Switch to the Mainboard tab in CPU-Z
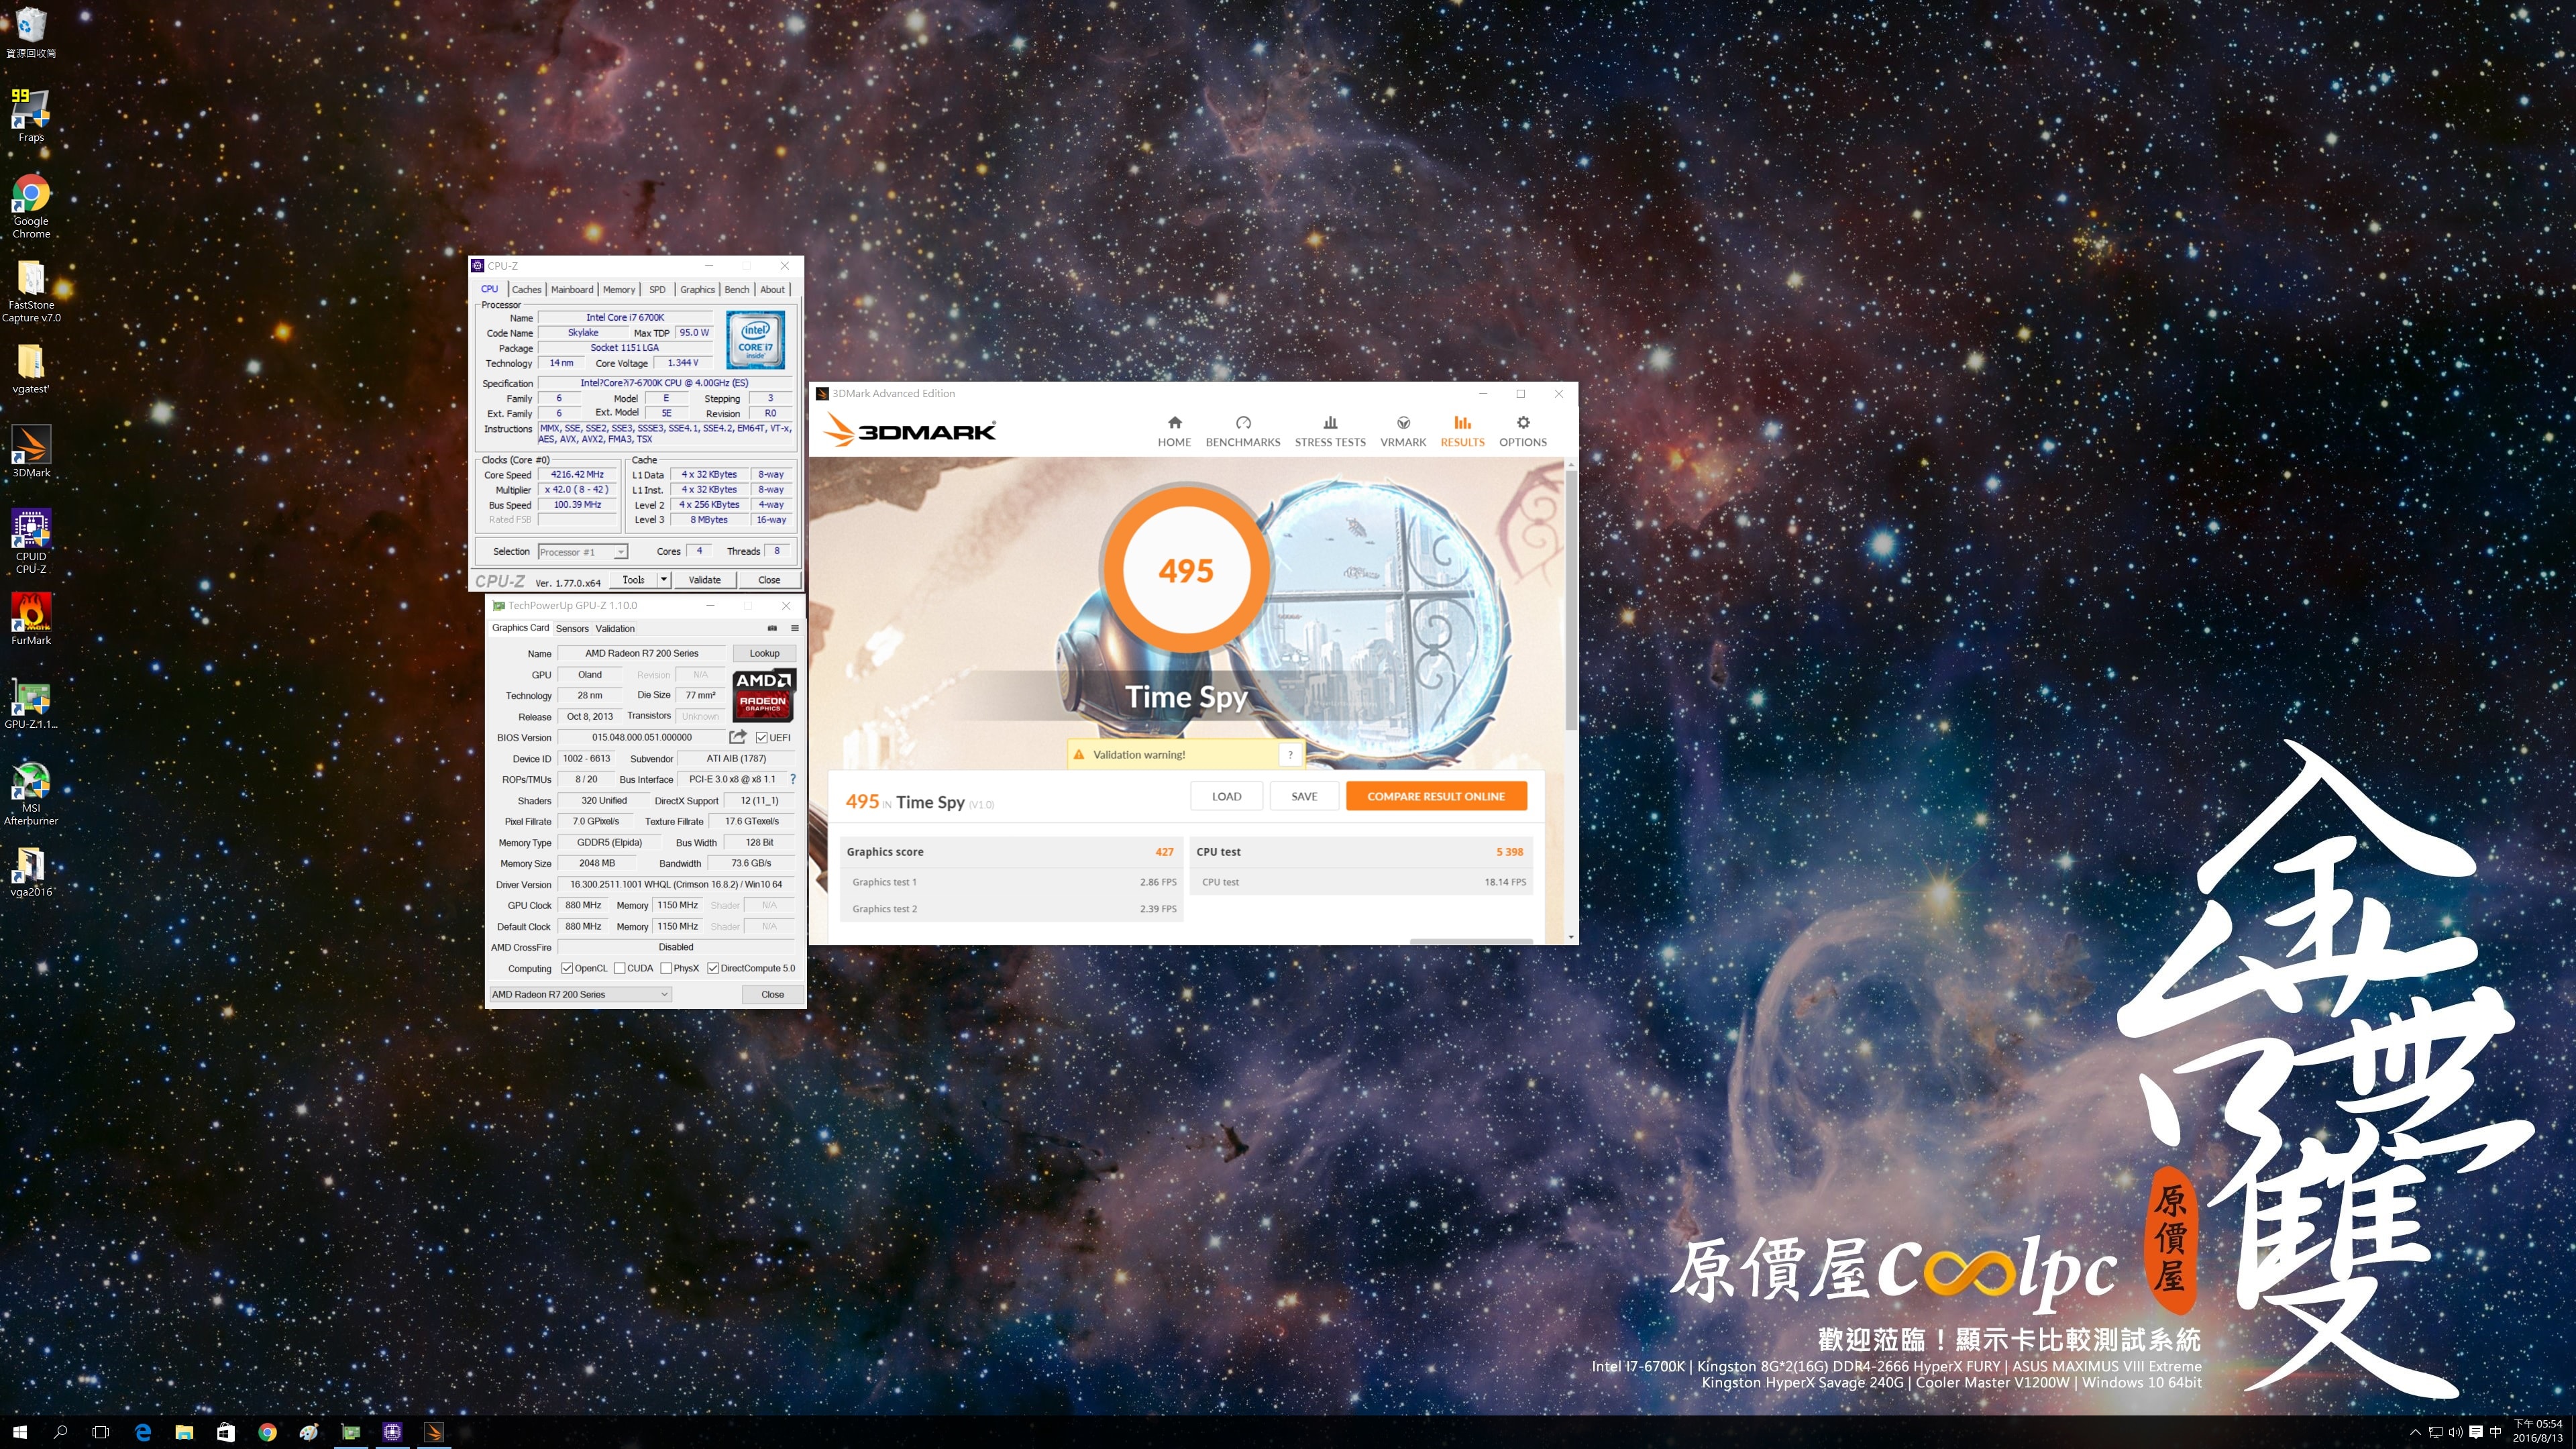 coord(572,289)
